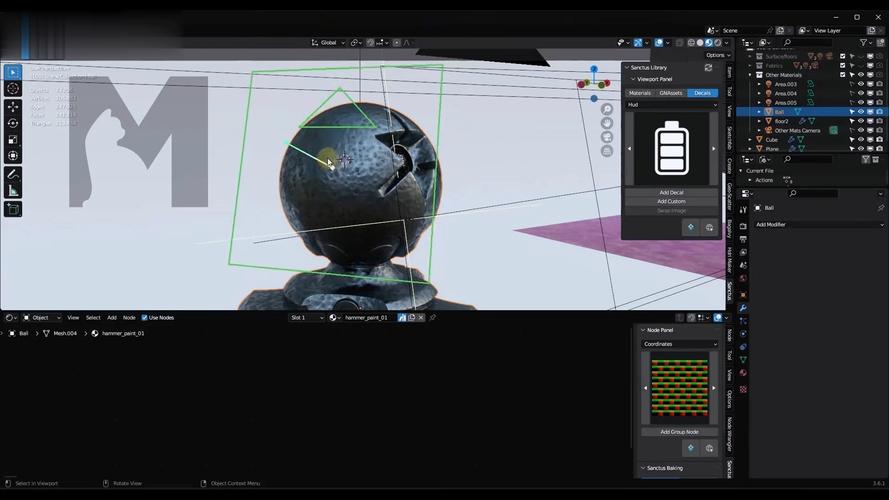Open the Material properties tab icon
The width and height of the screenshot is (889, 500).
pyautogui.click(x=743, y=372)
